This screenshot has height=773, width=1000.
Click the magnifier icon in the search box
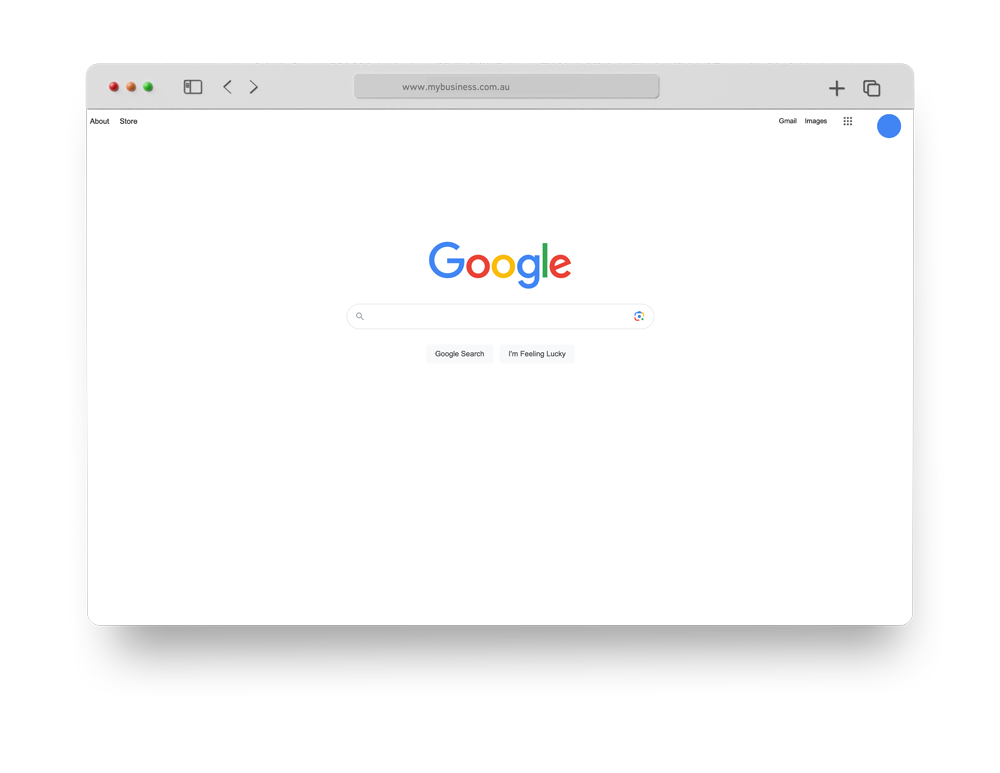(360, 316)
